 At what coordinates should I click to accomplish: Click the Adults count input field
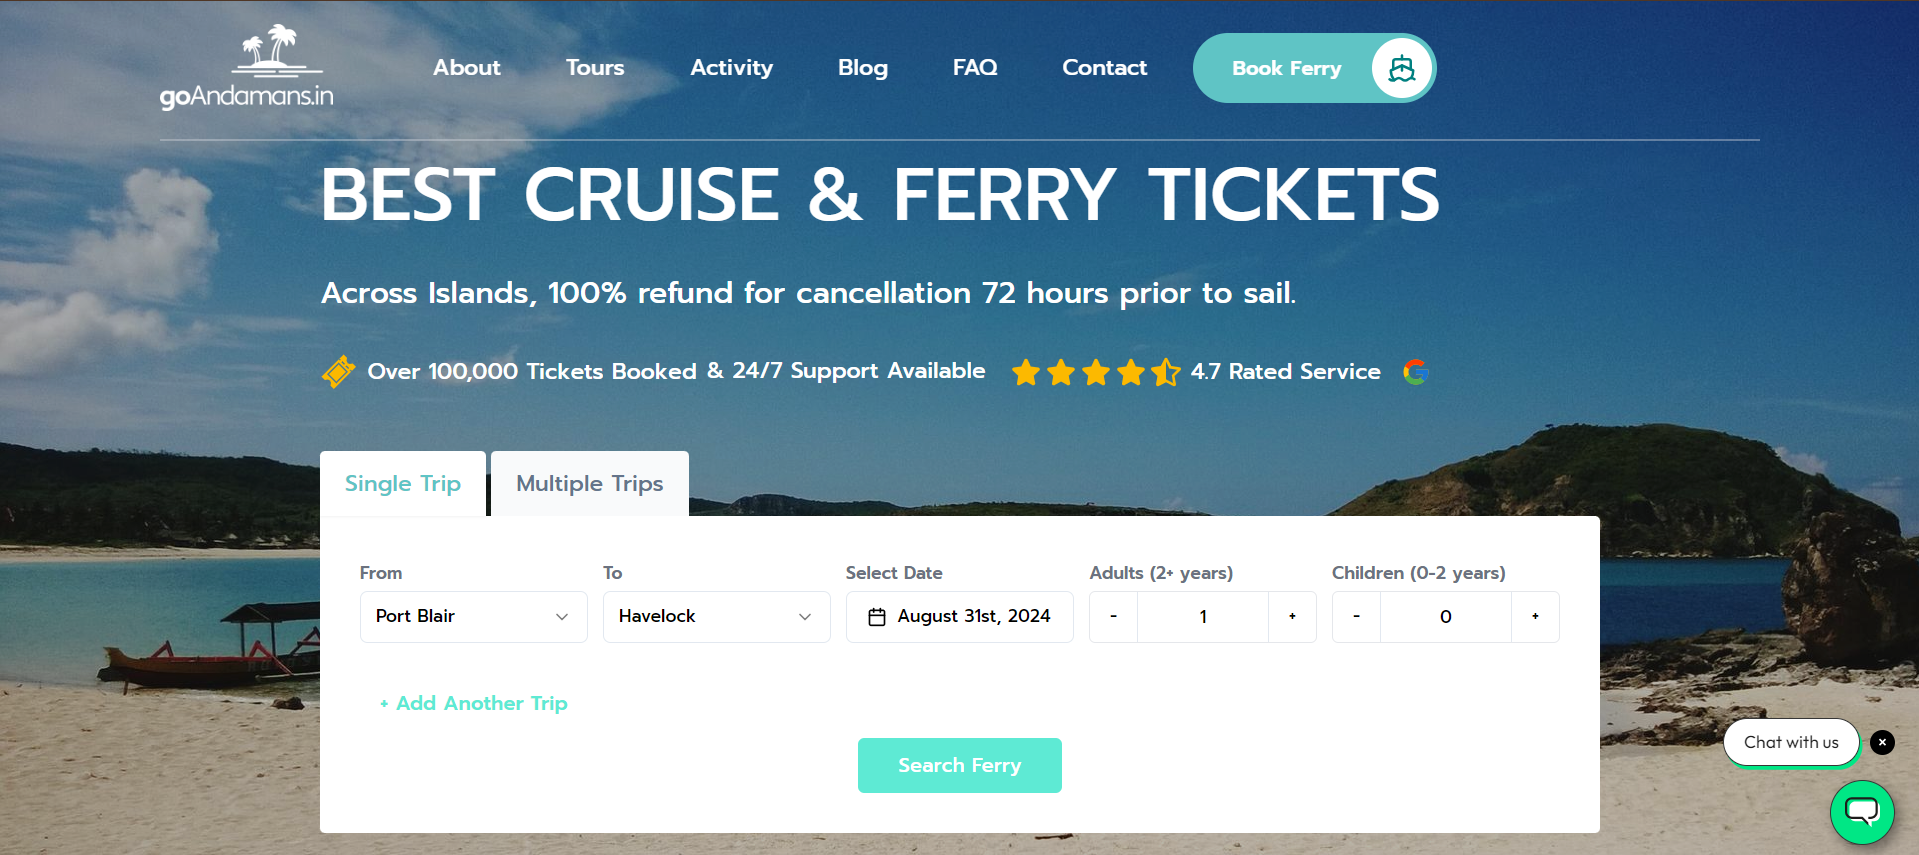pyautogui.click(x=1203, y=617)
